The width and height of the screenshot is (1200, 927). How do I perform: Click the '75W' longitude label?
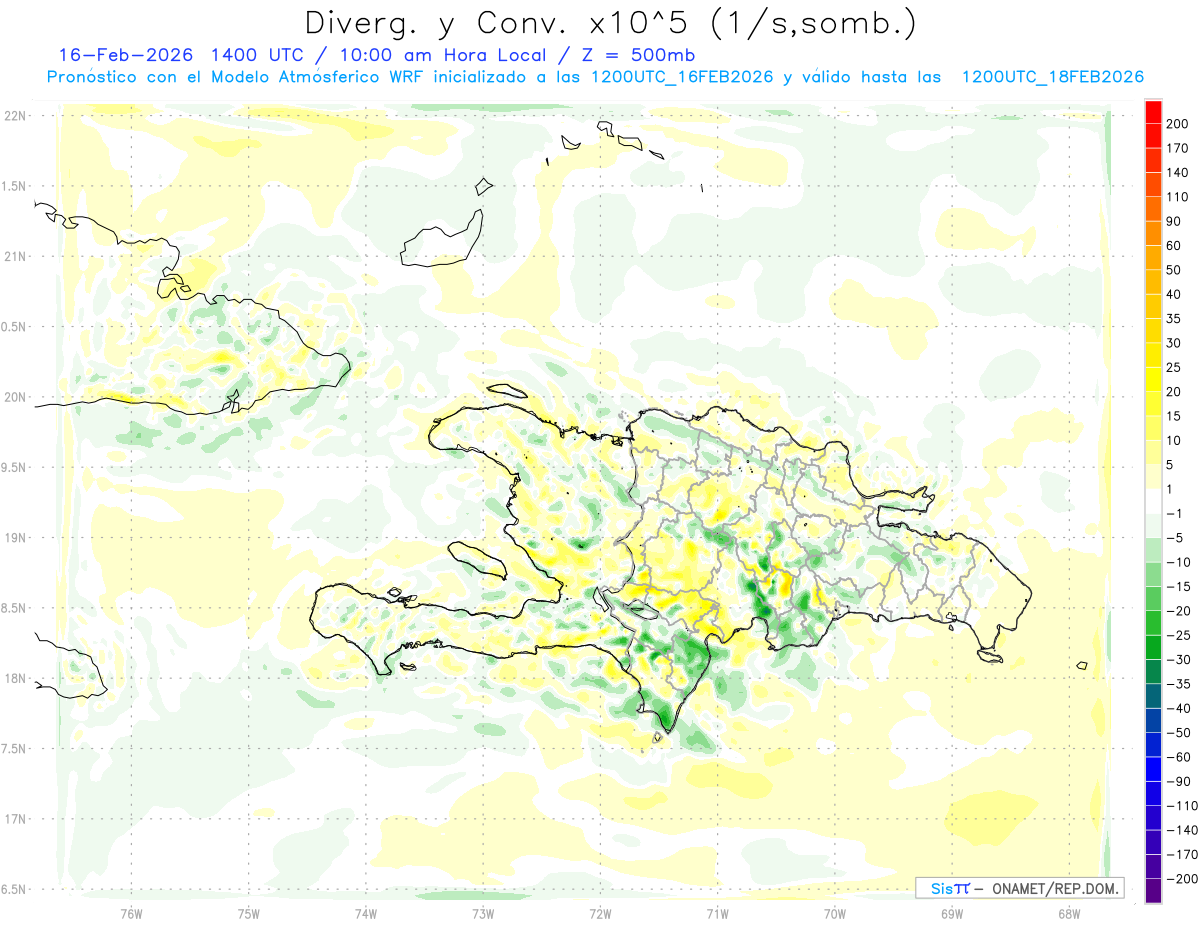[248, 913]
